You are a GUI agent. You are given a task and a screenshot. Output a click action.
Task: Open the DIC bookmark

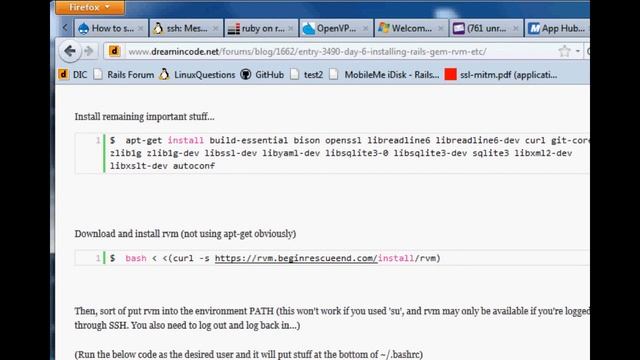tap(73, 75)
